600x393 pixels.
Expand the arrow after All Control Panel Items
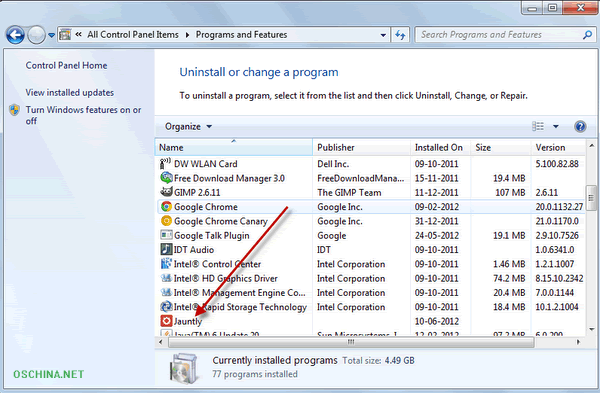(x=188, y=35)
